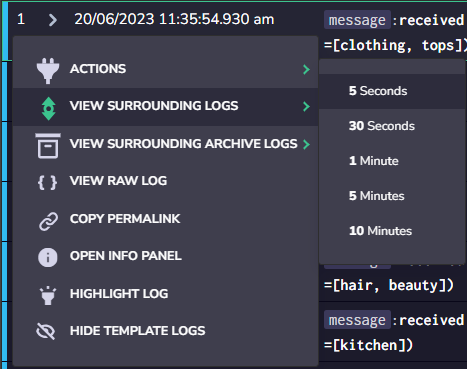Image resolution: width=467 pixels, height=369 pixels.
Task: Click the flashlight highlight icon
Action: tap(48, 295)
